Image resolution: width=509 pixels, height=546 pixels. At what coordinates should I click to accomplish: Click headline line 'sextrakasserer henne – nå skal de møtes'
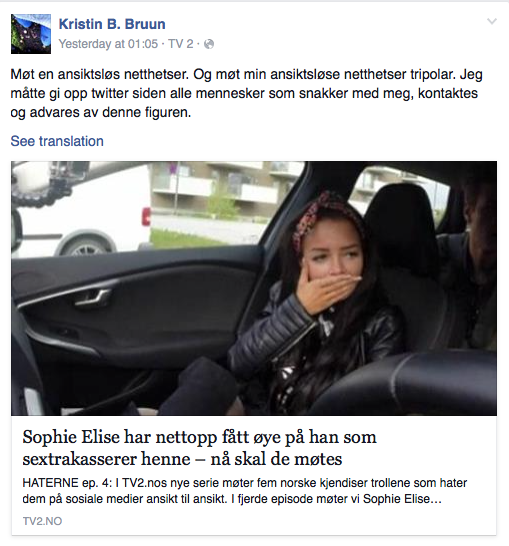(182, 459)
